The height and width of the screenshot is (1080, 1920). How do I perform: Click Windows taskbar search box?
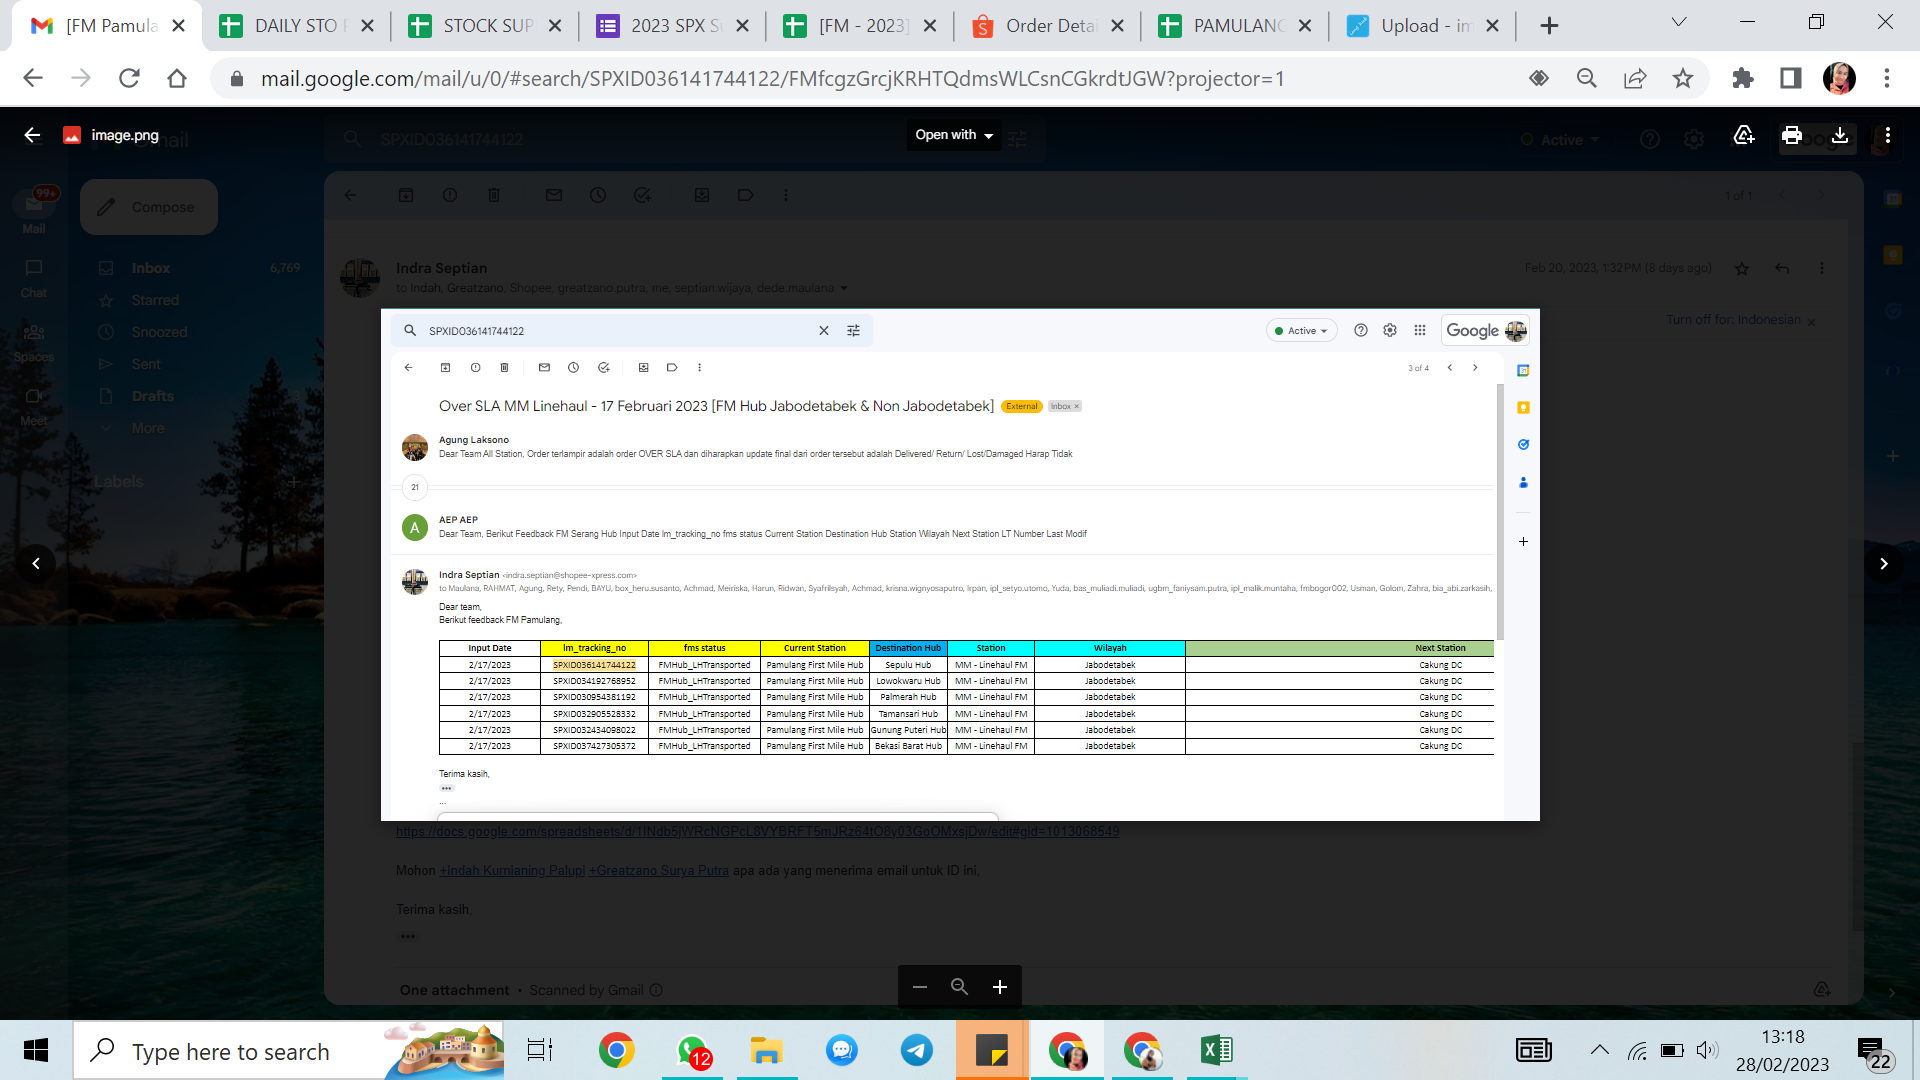click(289, 1051)
